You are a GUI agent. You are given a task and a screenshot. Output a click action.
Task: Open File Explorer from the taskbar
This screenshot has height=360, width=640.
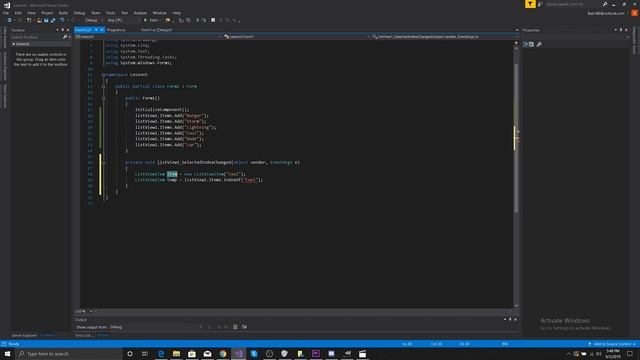click(176, 353)
